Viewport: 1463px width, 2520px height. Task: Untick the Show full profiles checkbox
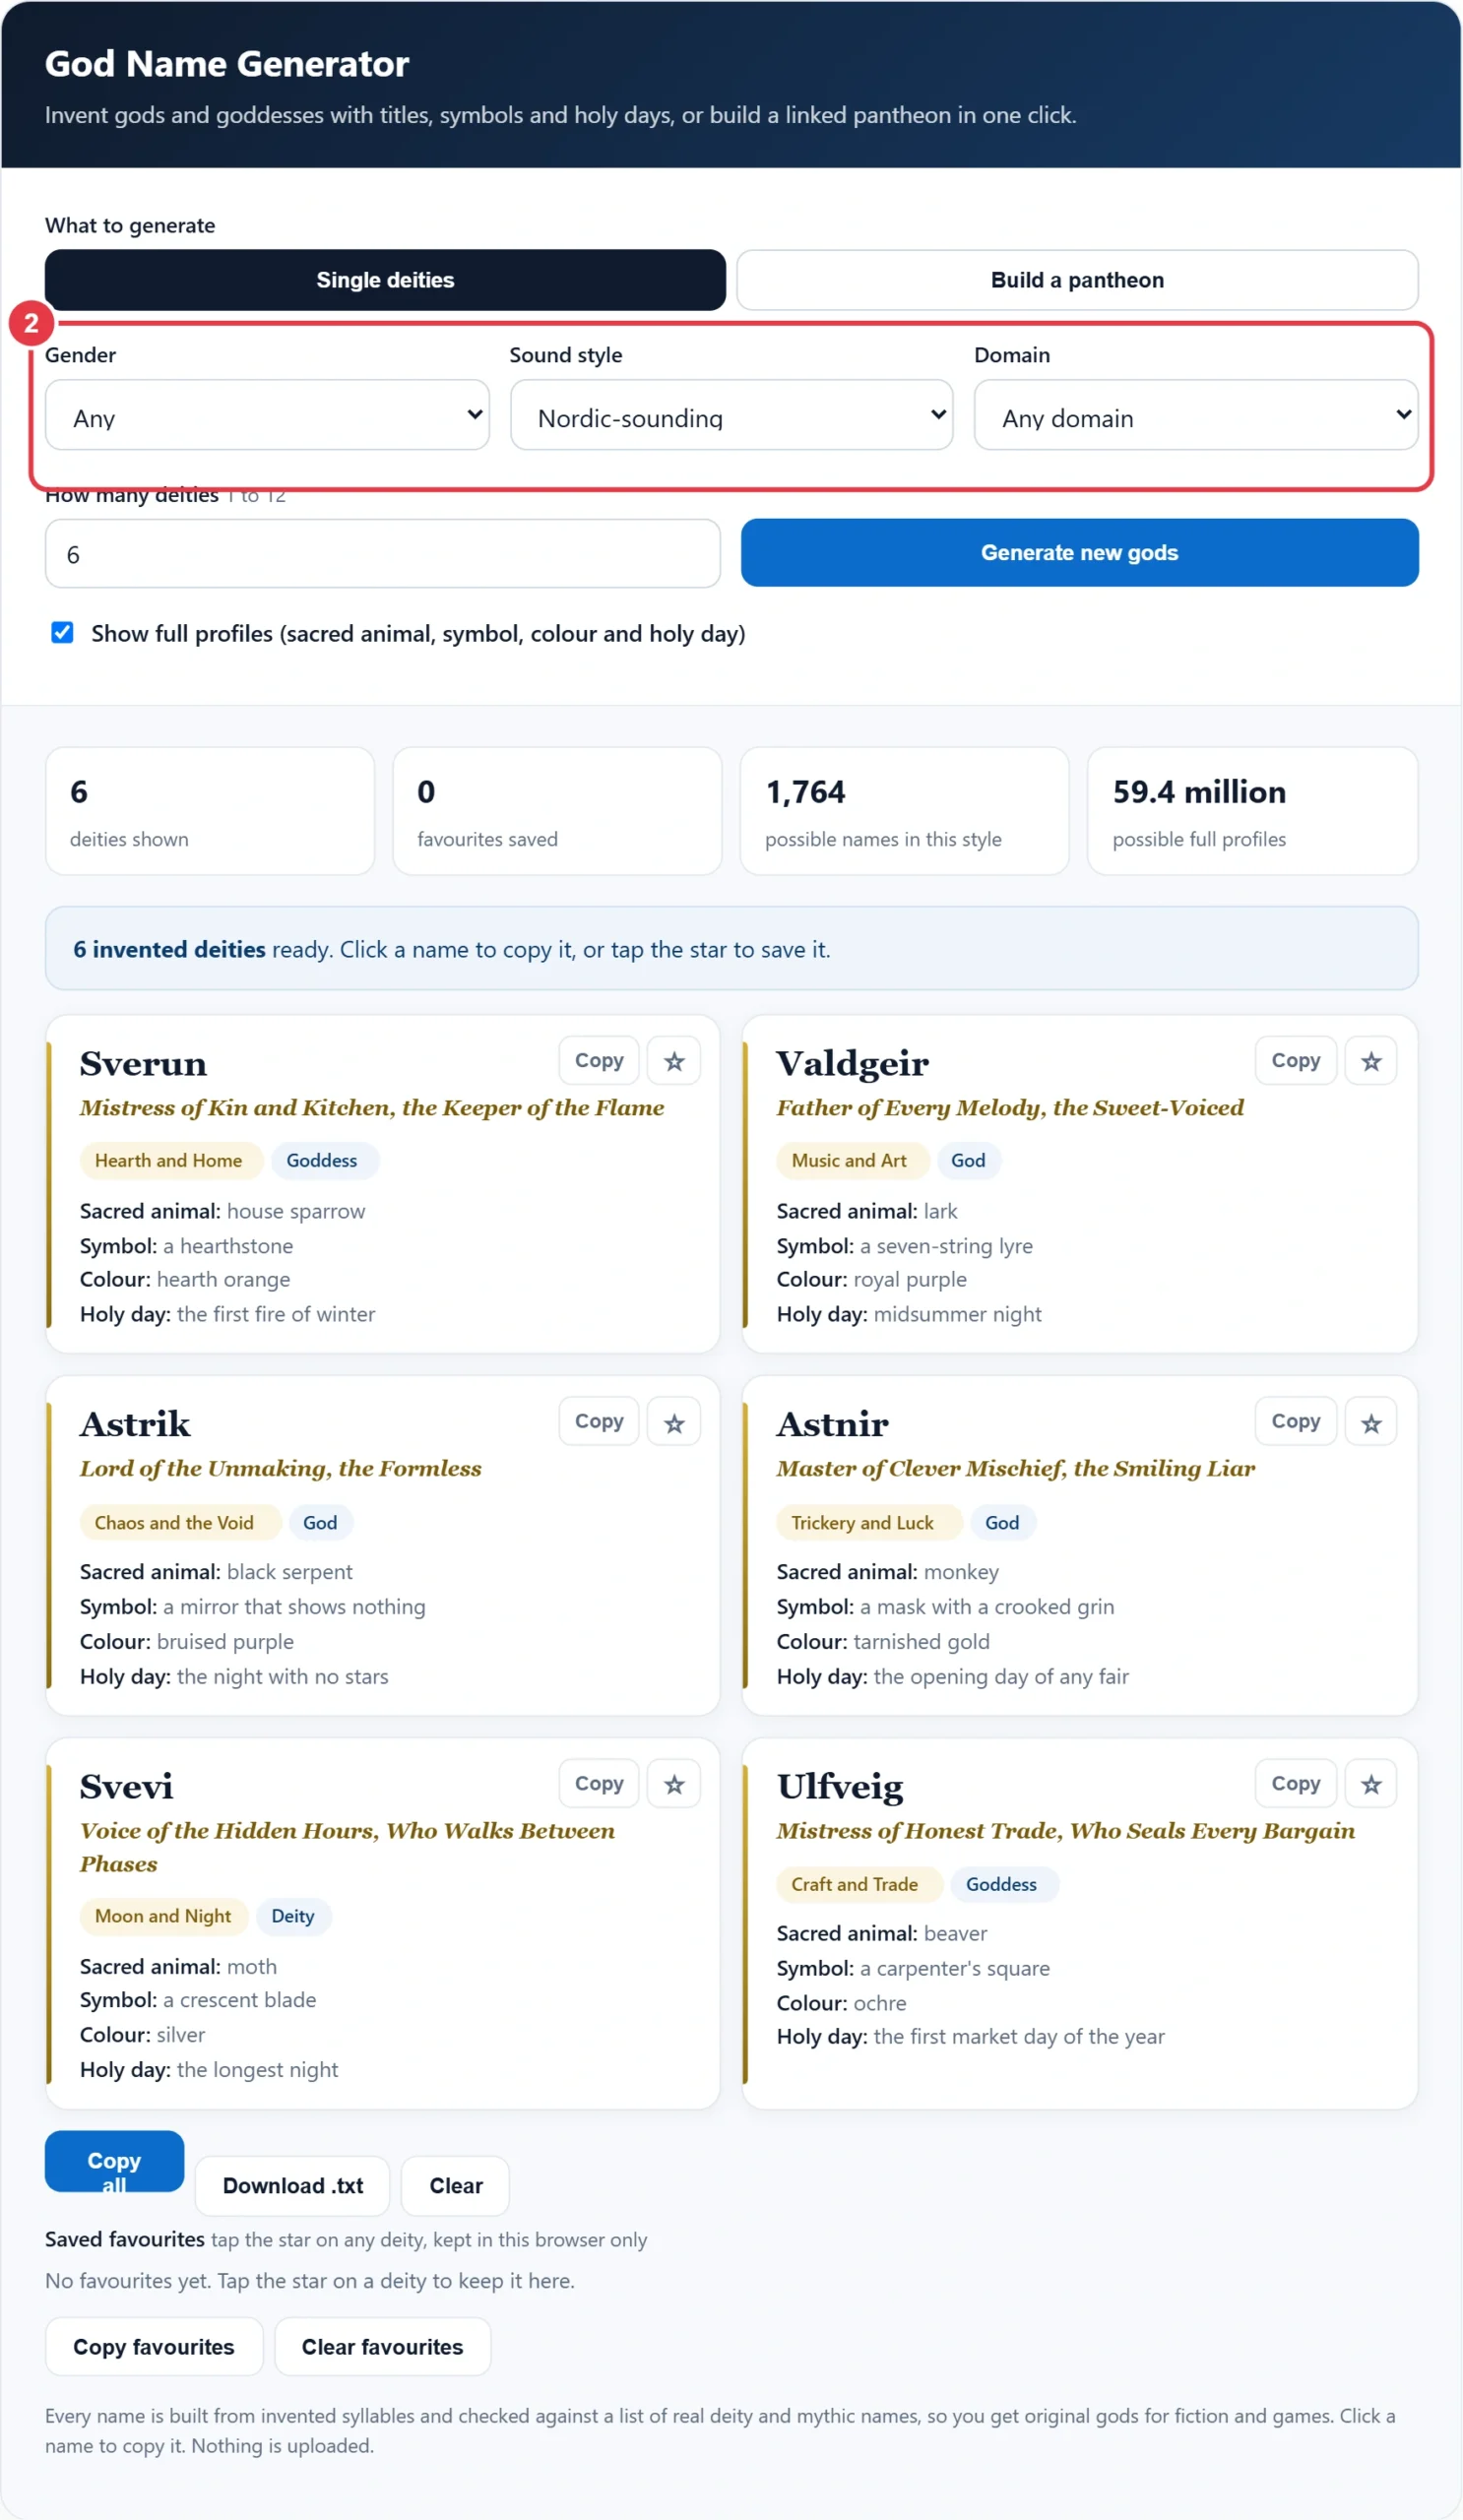(62, 633)
